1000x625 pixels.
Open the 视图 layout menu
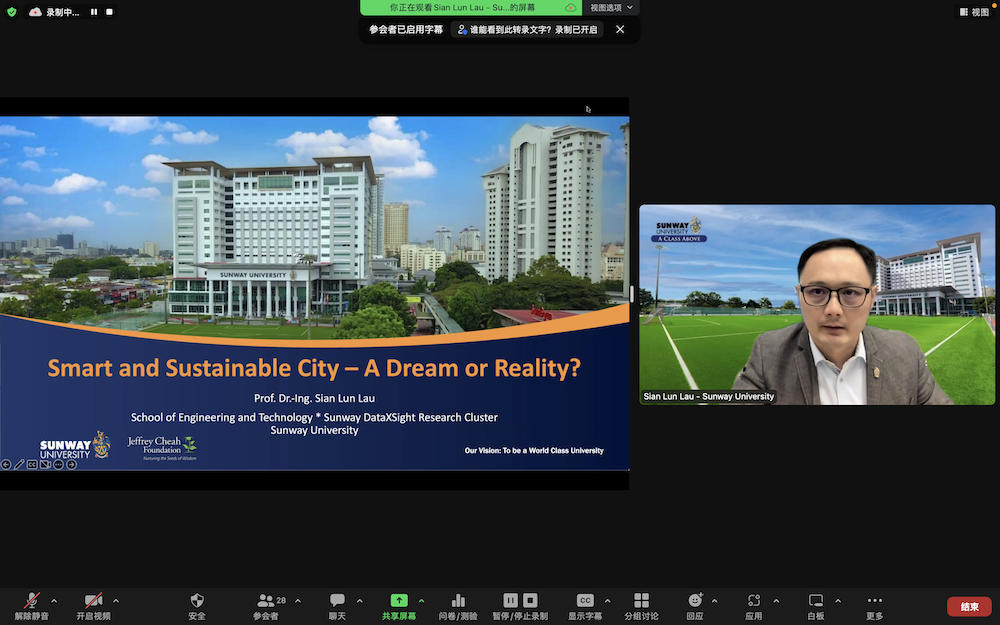click(x=974, y=11)
